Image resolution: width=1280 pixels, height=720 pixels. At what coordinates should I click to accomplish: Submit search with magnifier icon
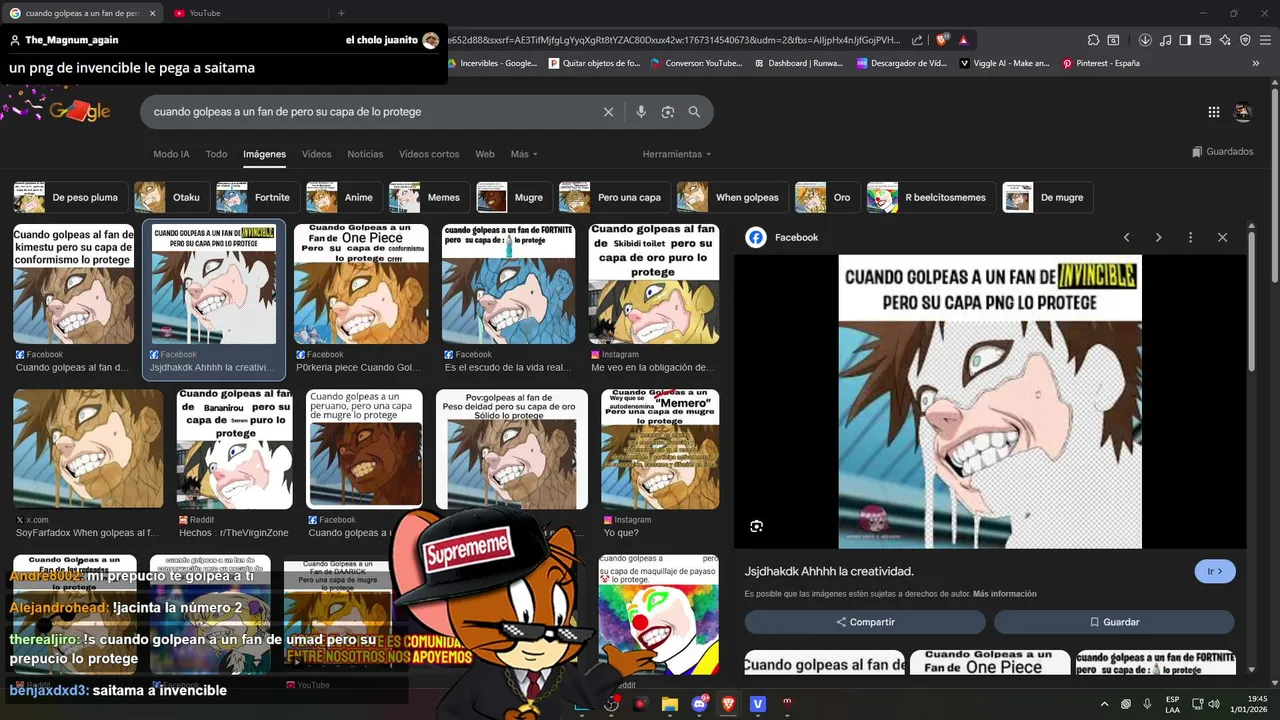click(x=694, y=112)
